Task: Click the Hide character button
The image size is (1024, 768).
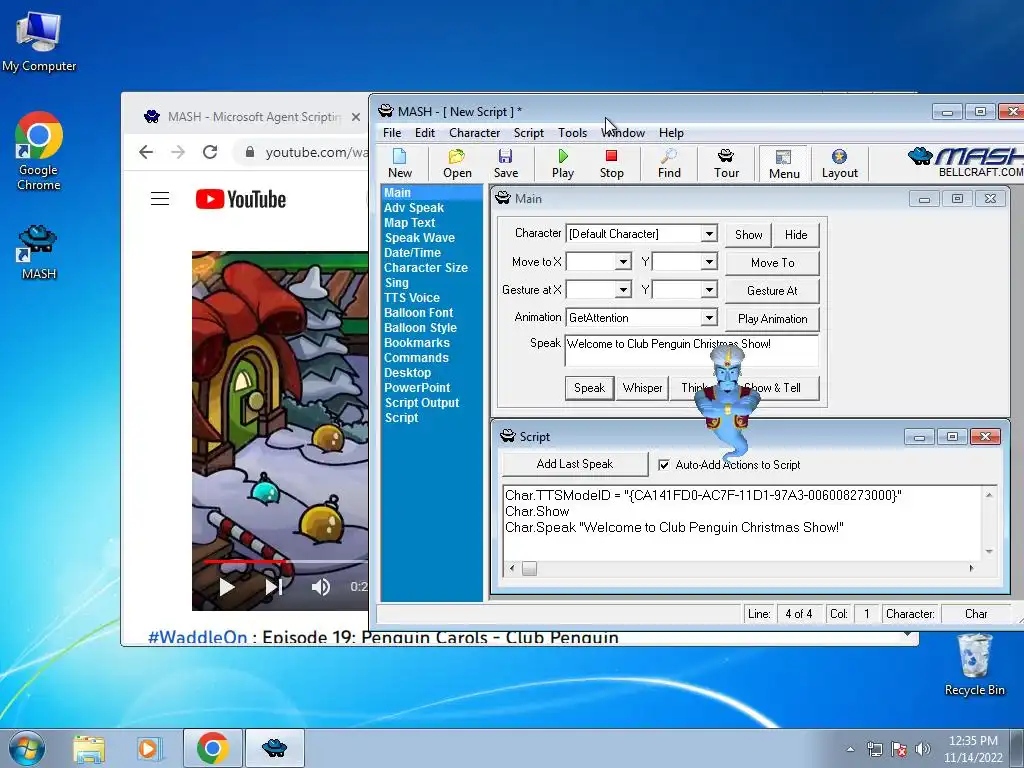Action: (x=796, y=234)
